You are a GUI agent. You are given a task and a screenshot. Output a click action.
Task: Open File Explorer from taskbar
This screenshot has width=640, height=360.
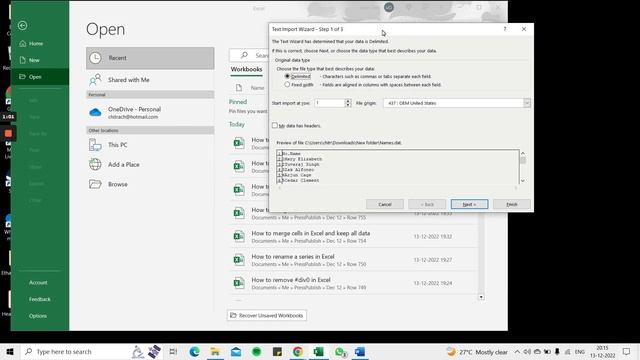coord(215,352)
